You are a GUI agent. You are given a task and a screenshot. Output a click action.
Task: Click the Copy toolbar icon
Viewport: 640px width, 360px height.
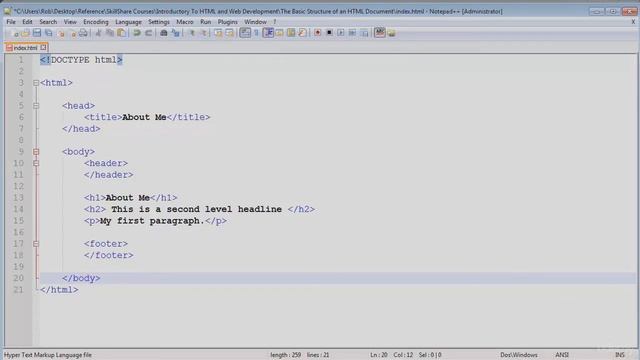110,33
